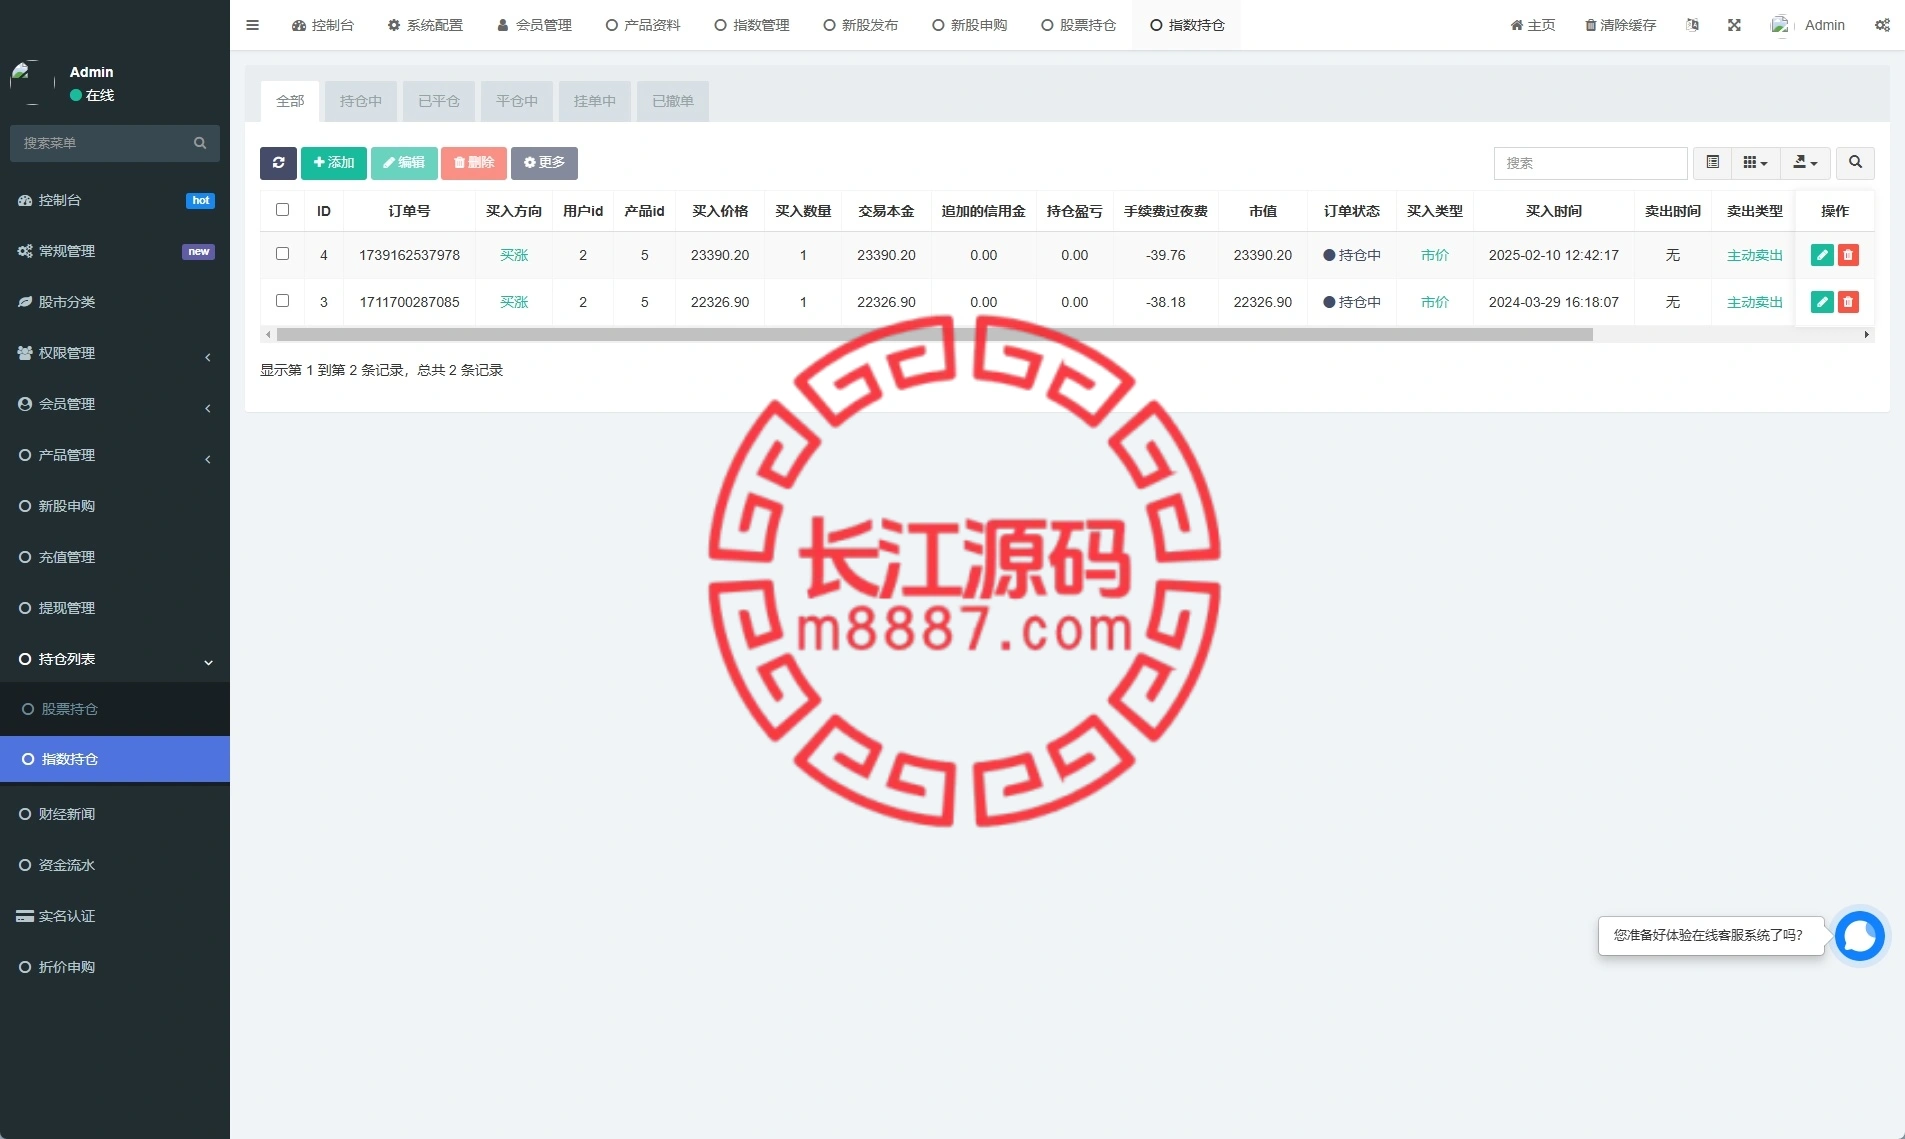The width and height of the screenshot is (1905, 1139).
Task: Click the Admin avatar in top bar
Action: tap(1780, 25)
